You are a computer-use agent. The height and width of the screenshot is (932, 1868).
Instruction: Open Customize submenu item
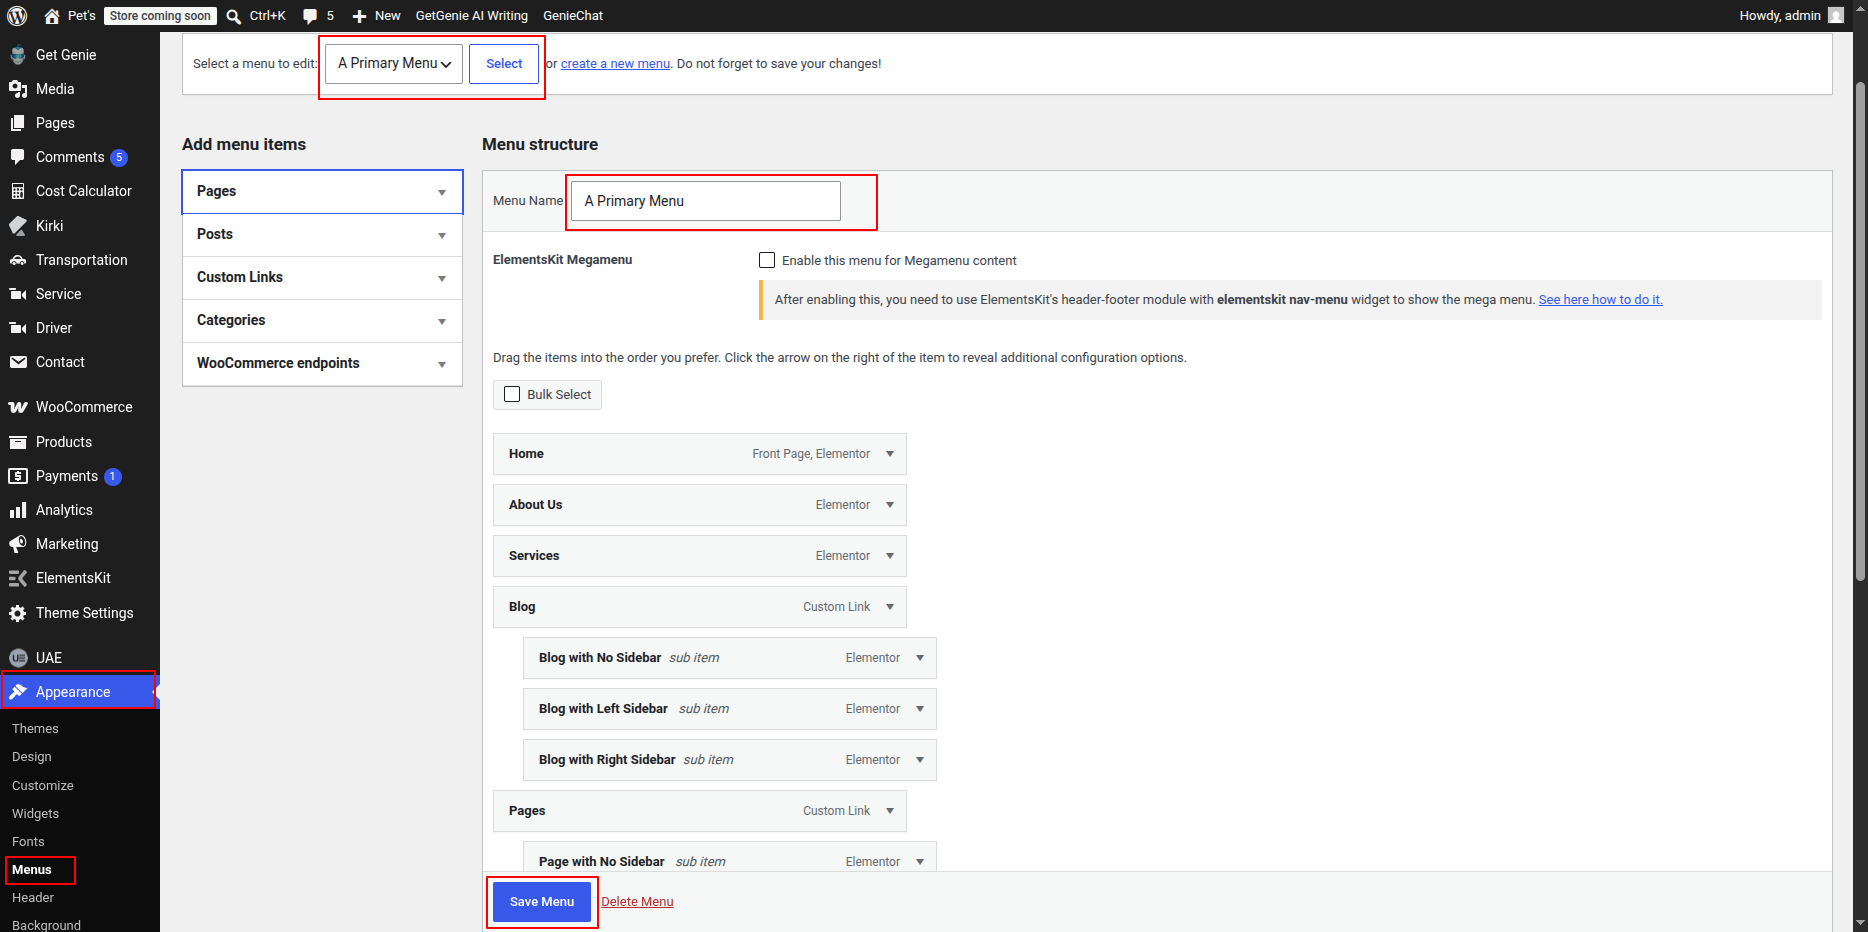click(43, 786)
